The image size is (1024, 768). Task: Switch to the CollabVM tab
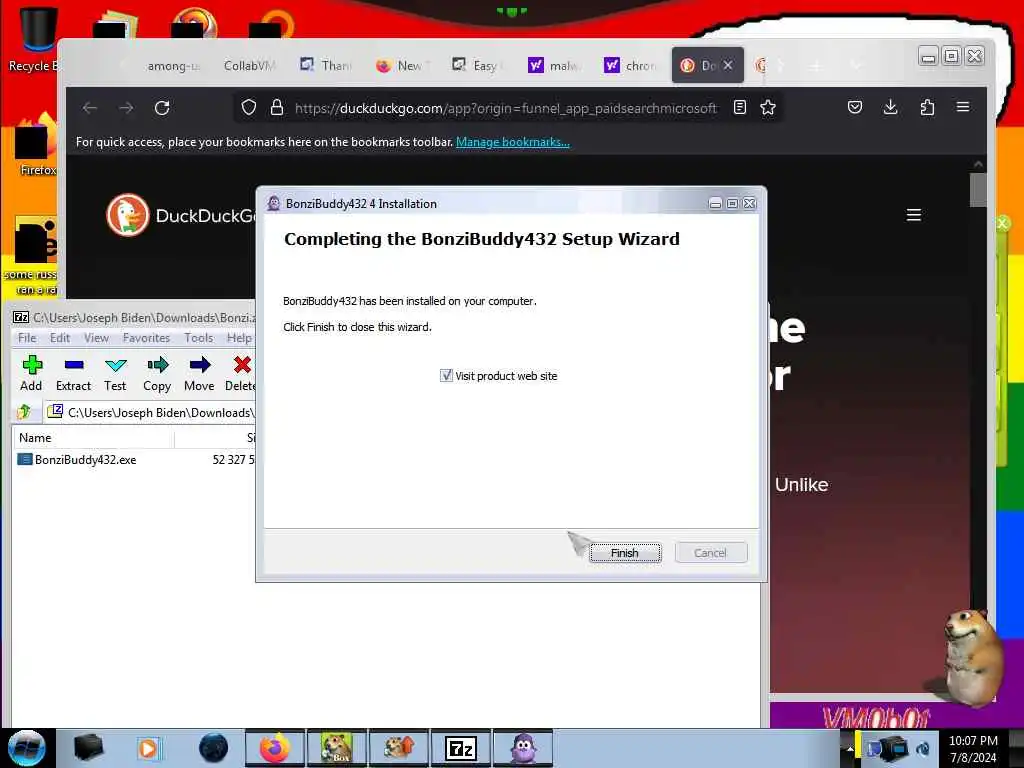pos(249,66)
